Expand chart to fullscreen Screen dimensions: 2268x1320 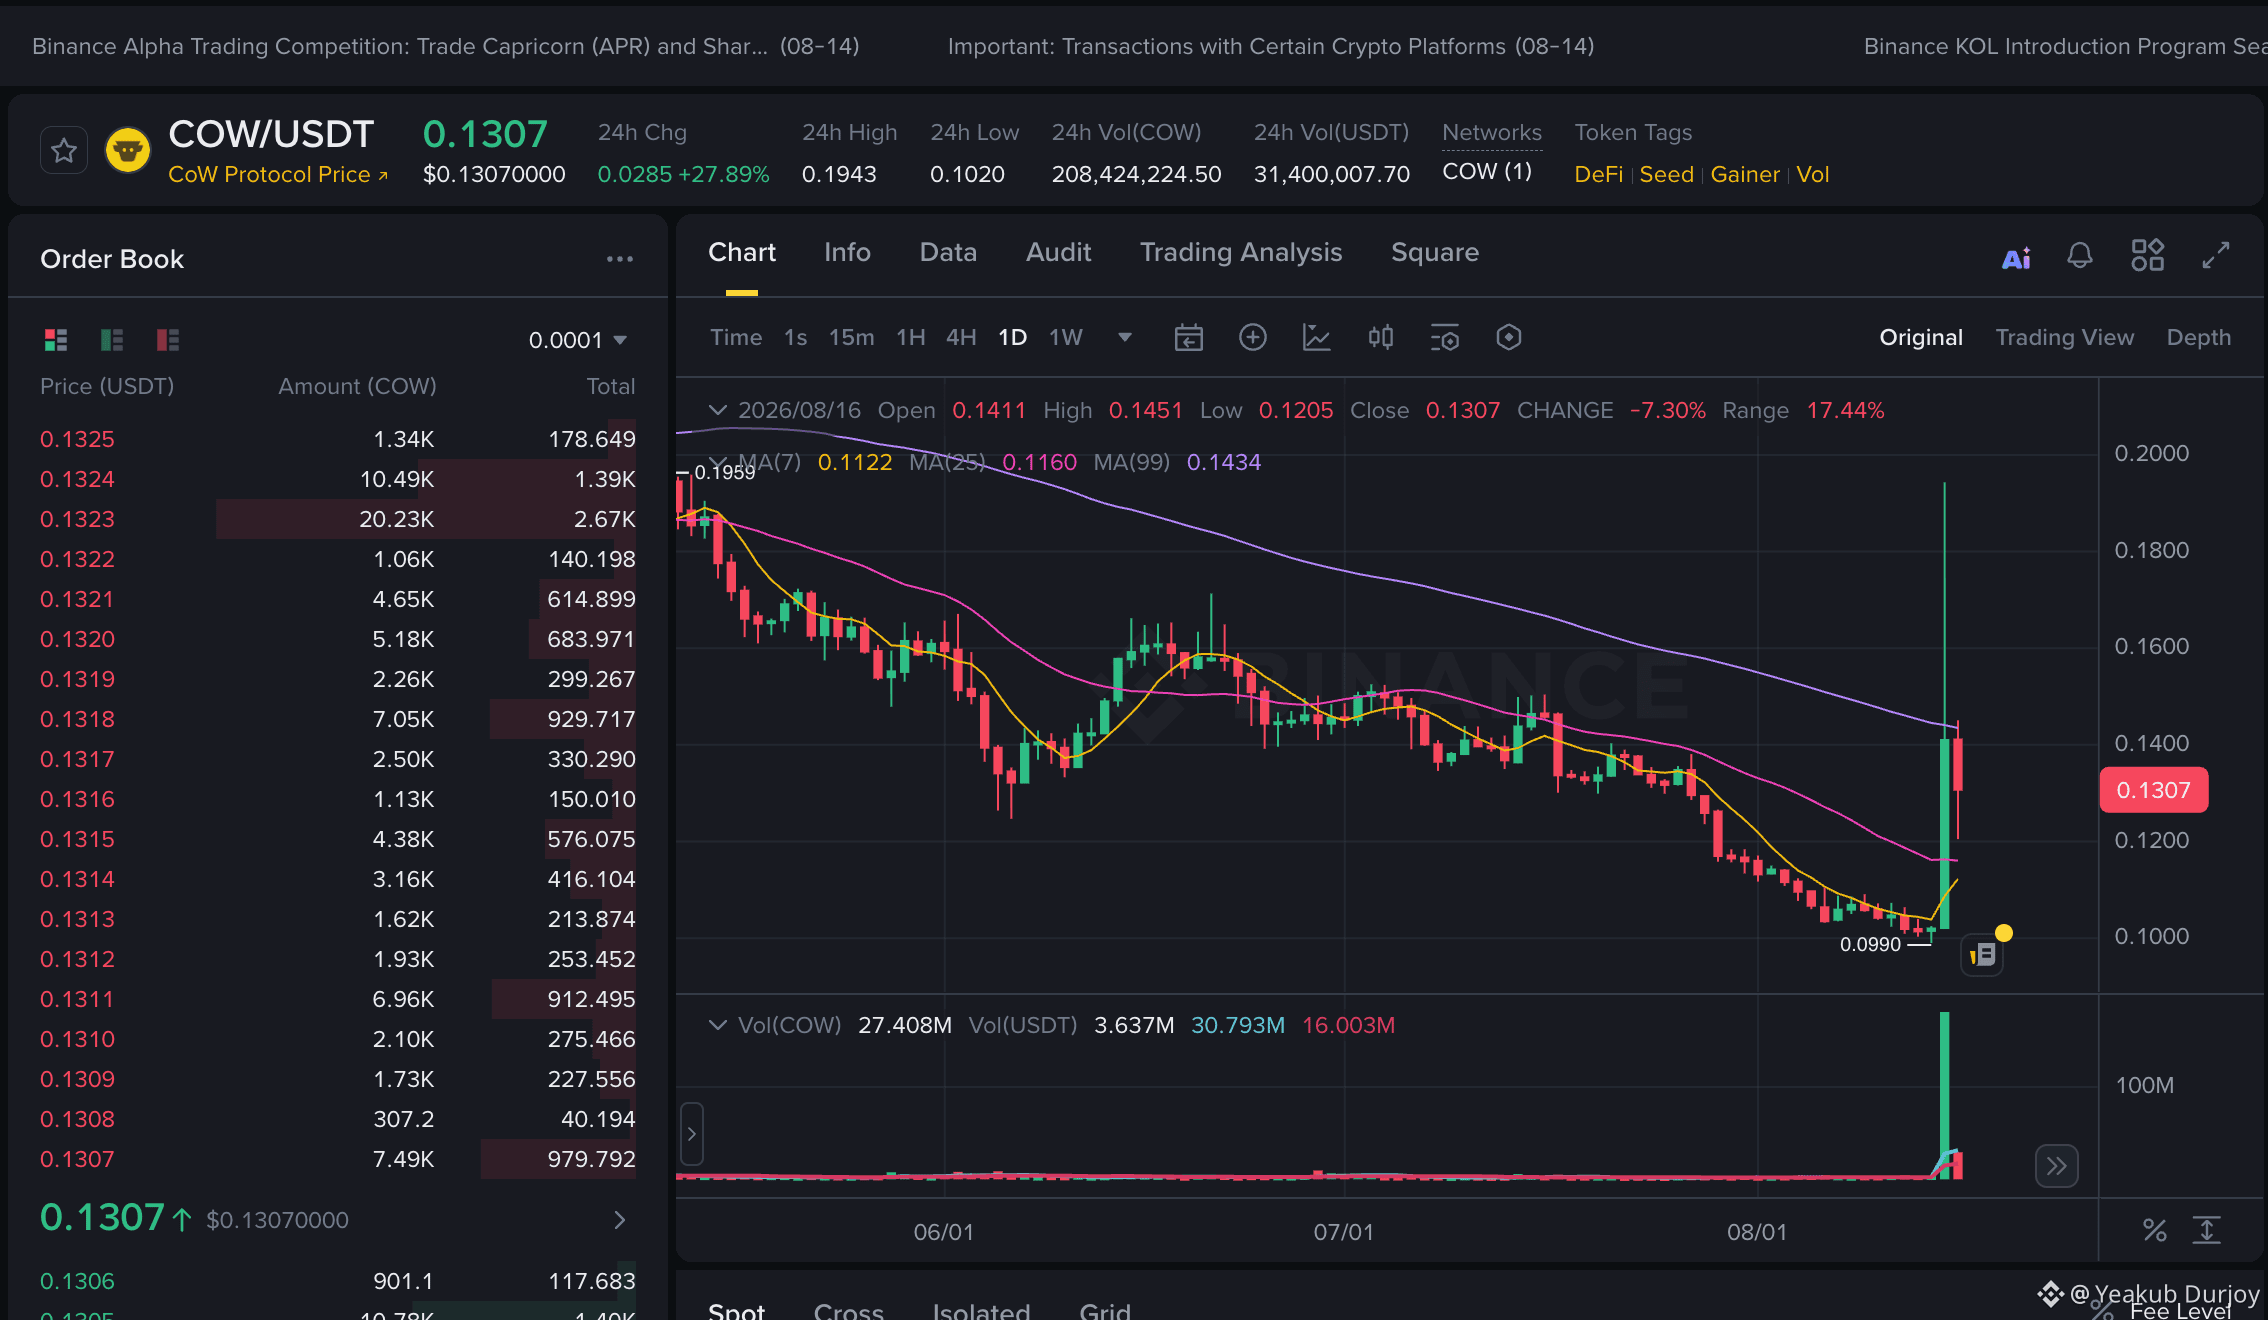[x=2216, y=255]
